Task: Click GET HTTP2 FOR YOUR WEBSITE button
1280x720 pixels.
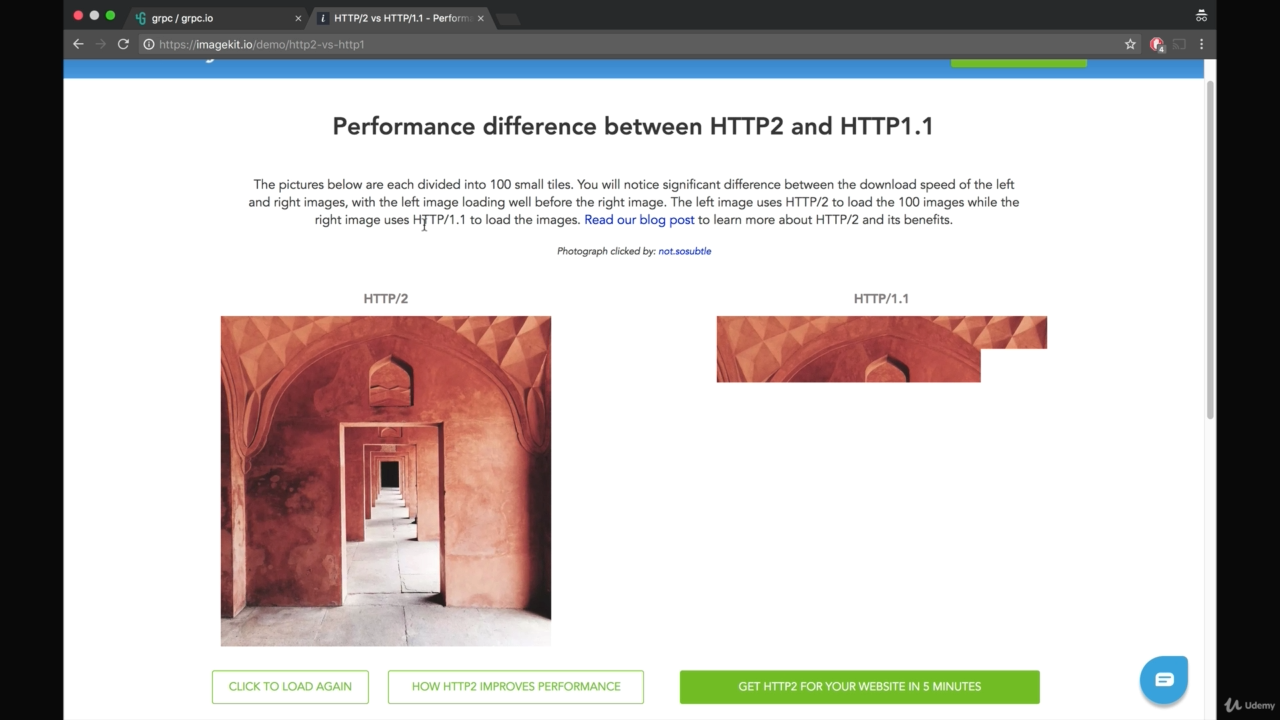Action: coord(859,687)
